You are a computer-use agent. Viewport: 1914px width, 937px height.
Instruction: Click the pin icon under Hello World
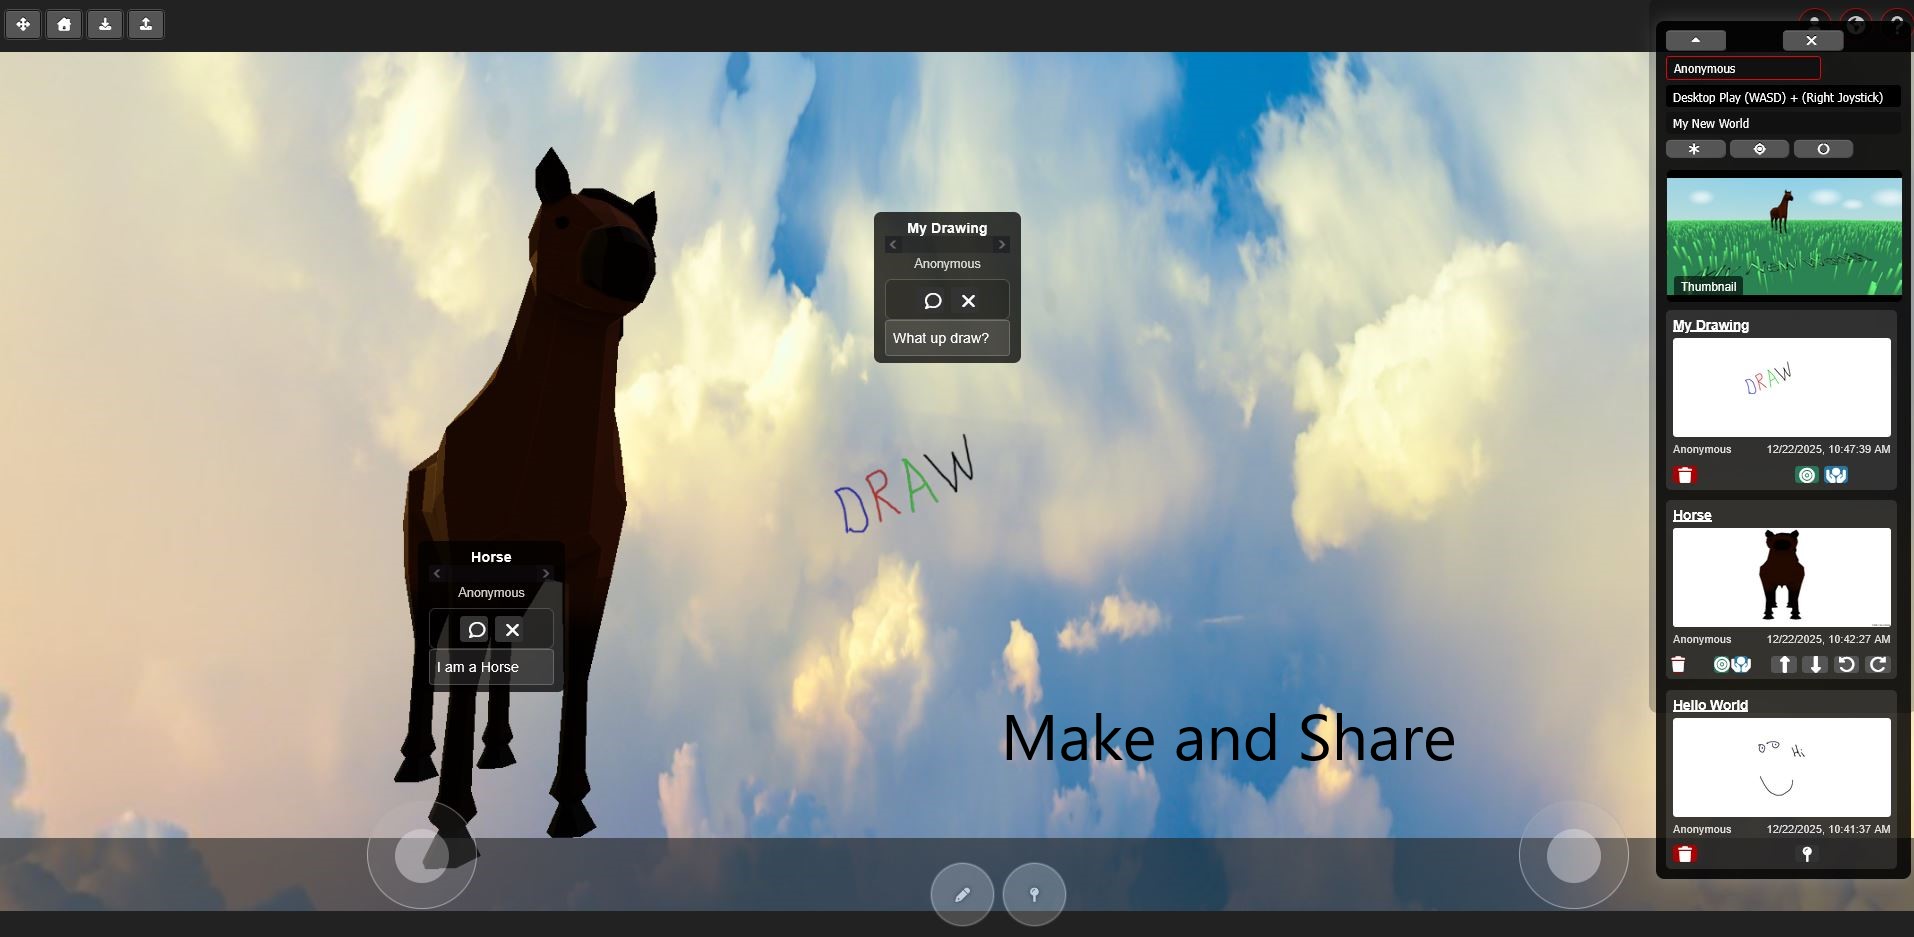point(1807,854)
